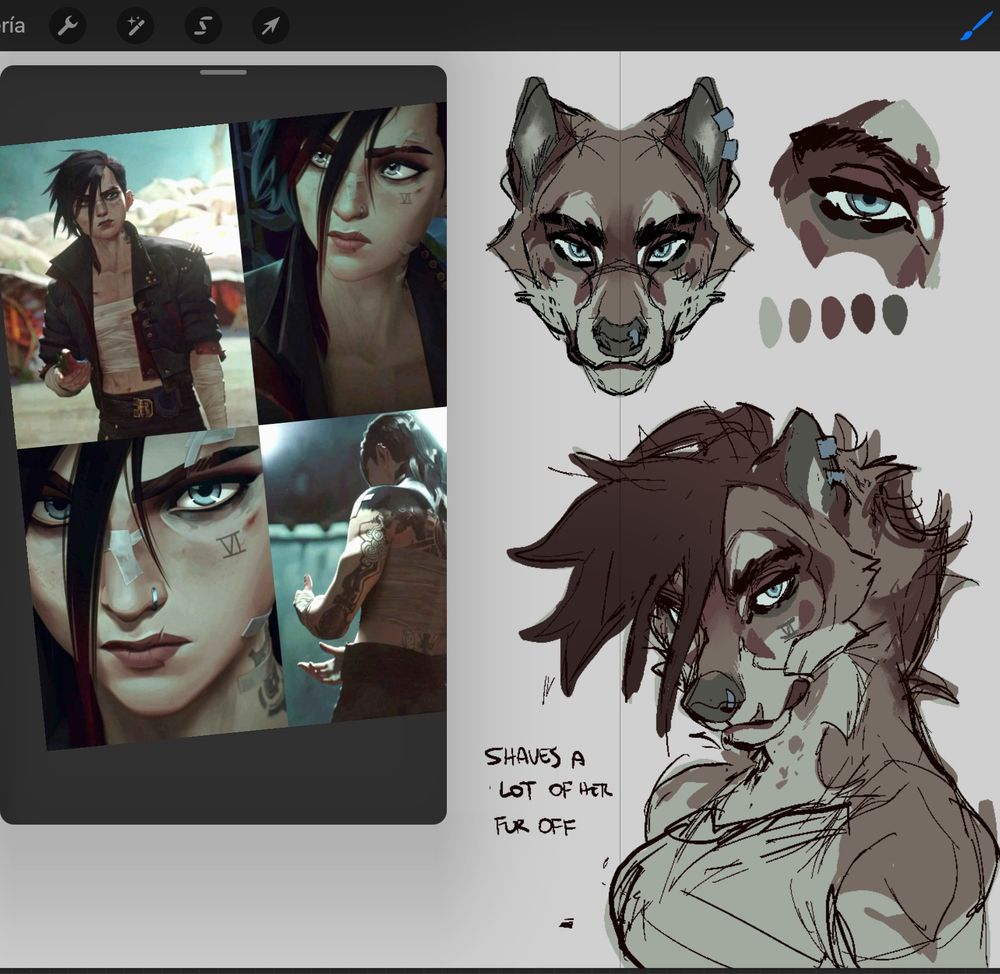The width and height of the screenshot is (1000, 974).
Task: Tap the painted blue eye study
Action: click(858, 195)
